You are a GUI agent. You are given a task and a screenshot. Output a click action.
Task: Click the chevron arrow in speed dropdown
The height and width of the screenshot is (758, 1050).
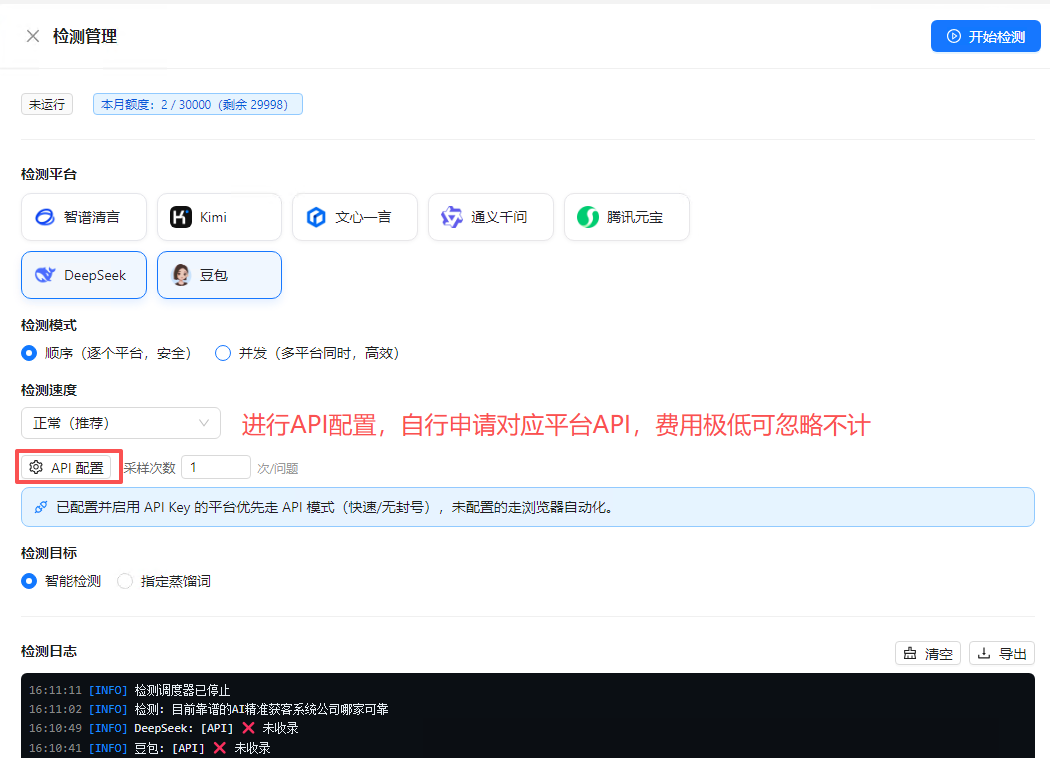coord(204,423)
